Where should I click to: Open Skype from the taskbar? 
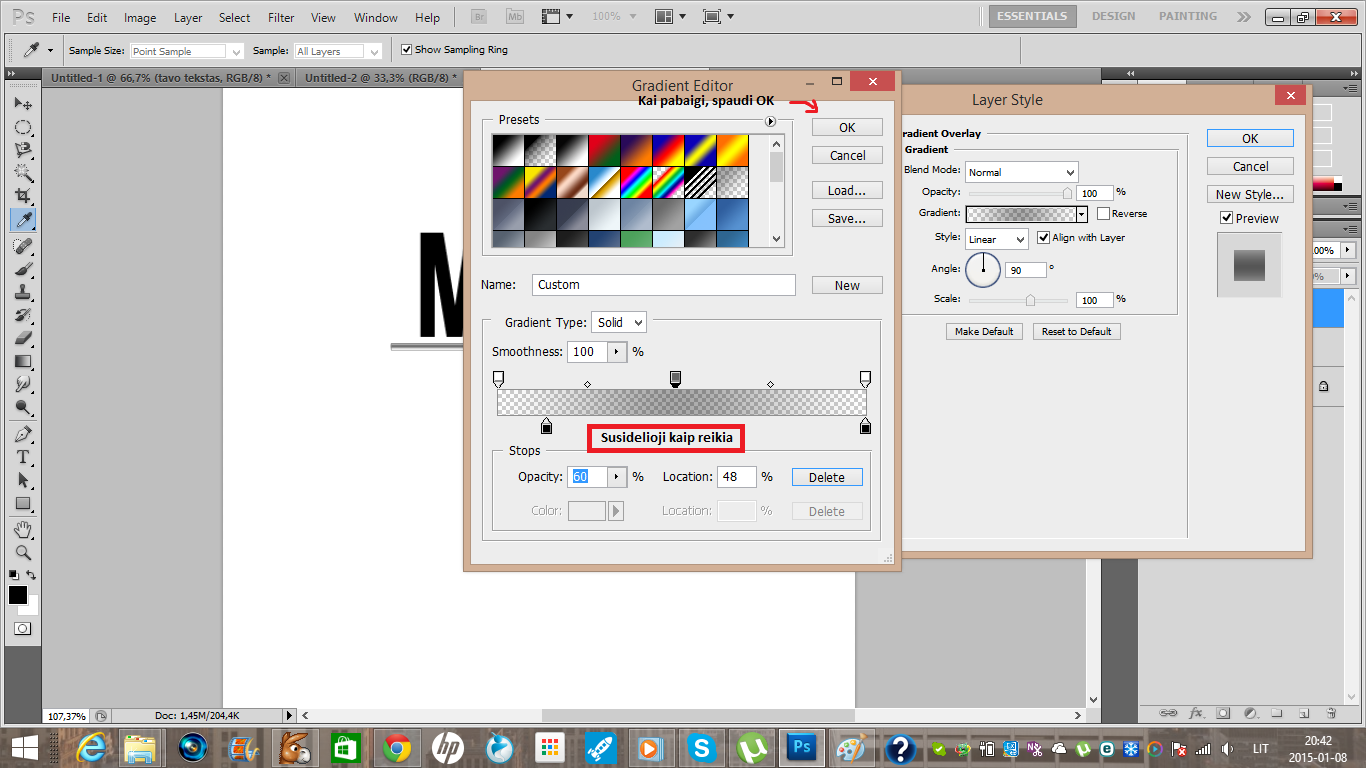pos(702,747)
